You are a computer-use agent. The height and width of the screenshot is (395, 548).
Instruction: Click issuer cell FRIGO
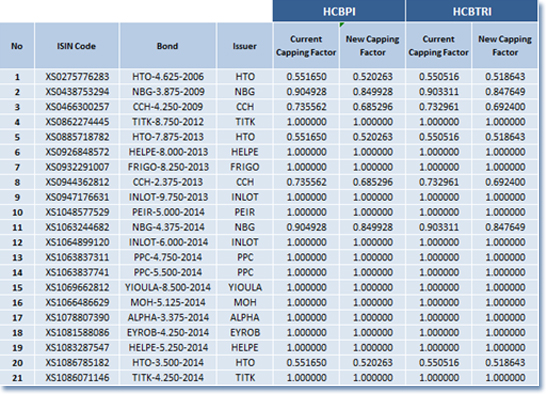(x=245, y=167)
